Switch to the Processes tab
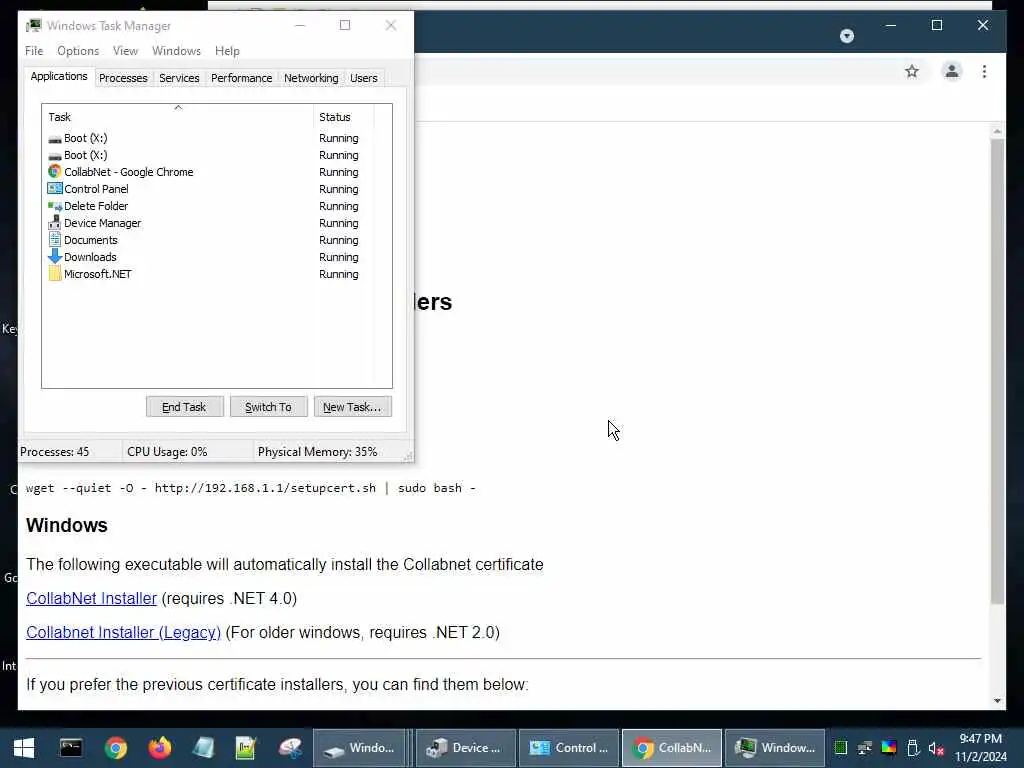Viewport: 1024px width, 768px height. coord(123,78)
